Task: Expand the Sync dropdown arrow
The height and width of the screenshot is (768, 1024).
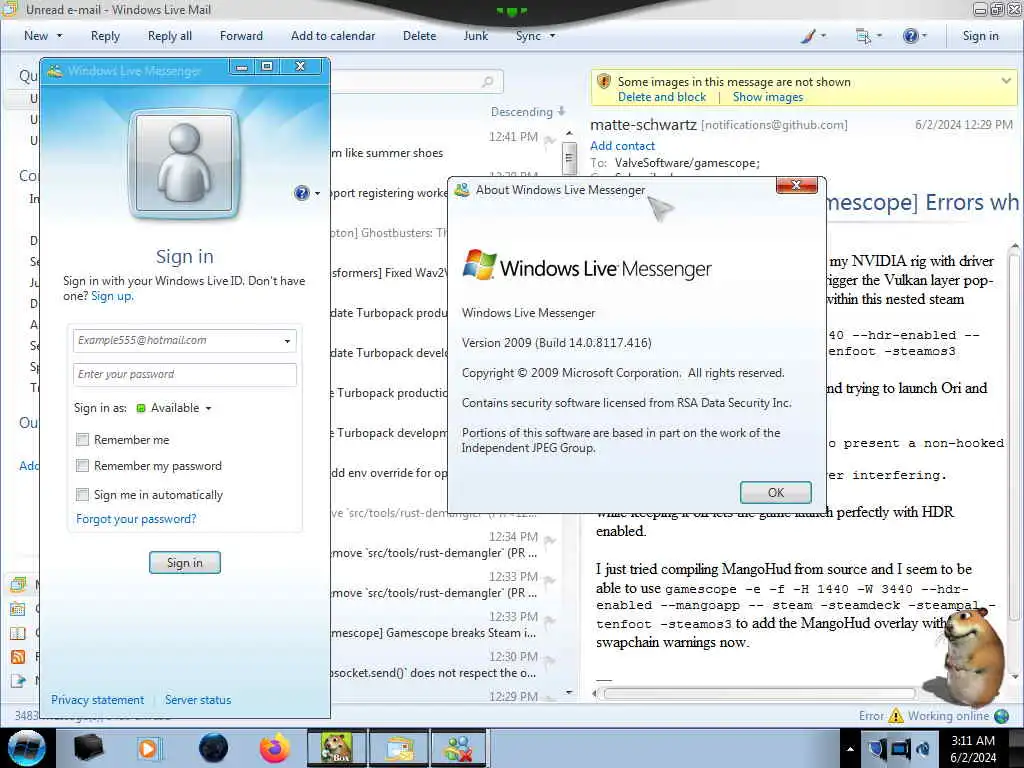Action: (552, 36)
